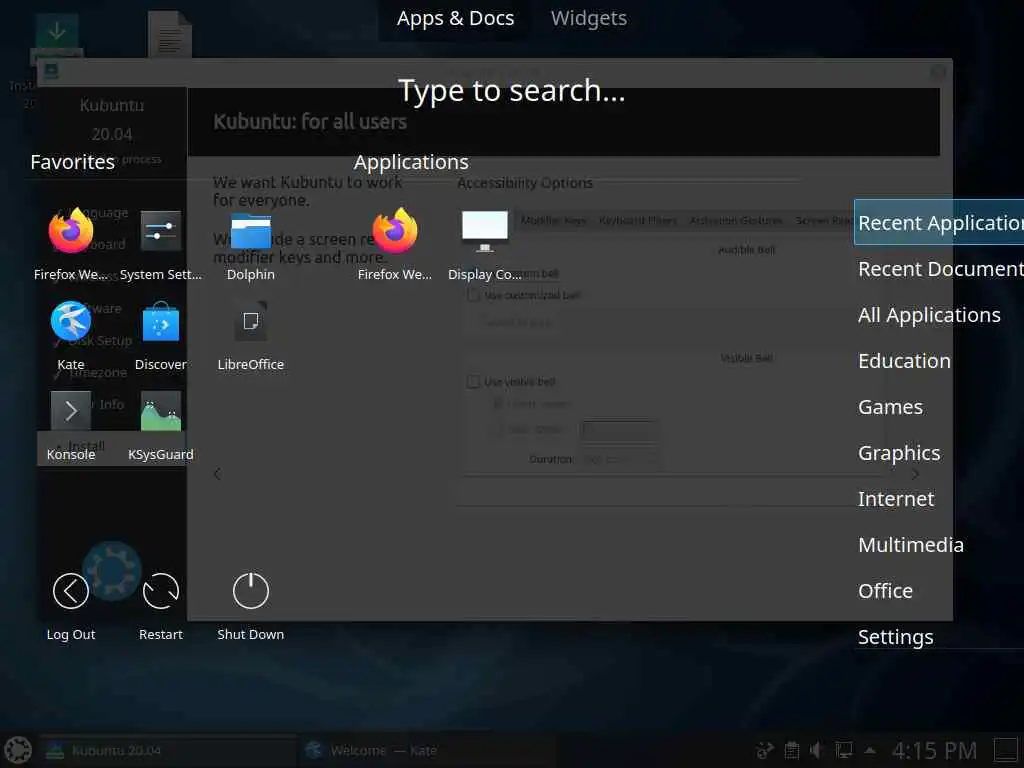Click the volume speaker tray icon
The height and width of the screenshot is (768, 1024).
pyautogui.click(x=816, y=750)
